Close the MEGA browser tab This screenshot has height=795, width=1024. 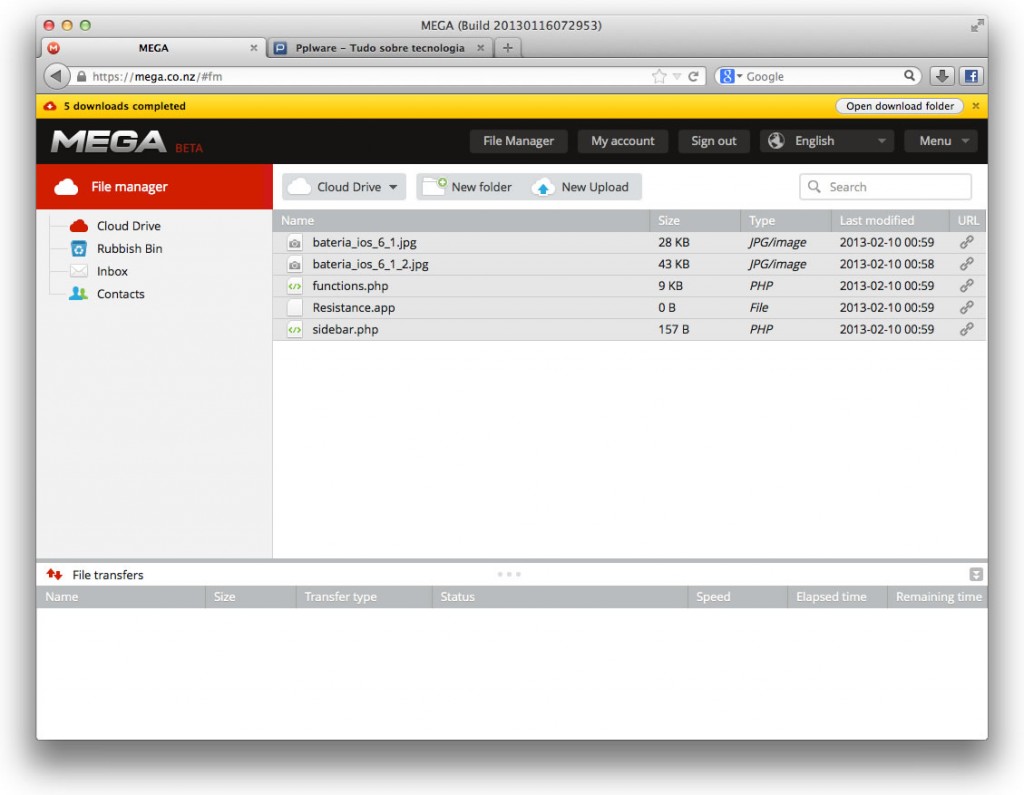[253, 48]
